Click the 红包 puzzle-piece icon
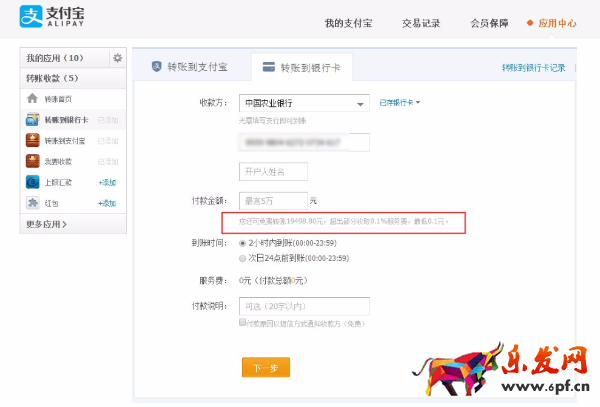 pos(33,203)
